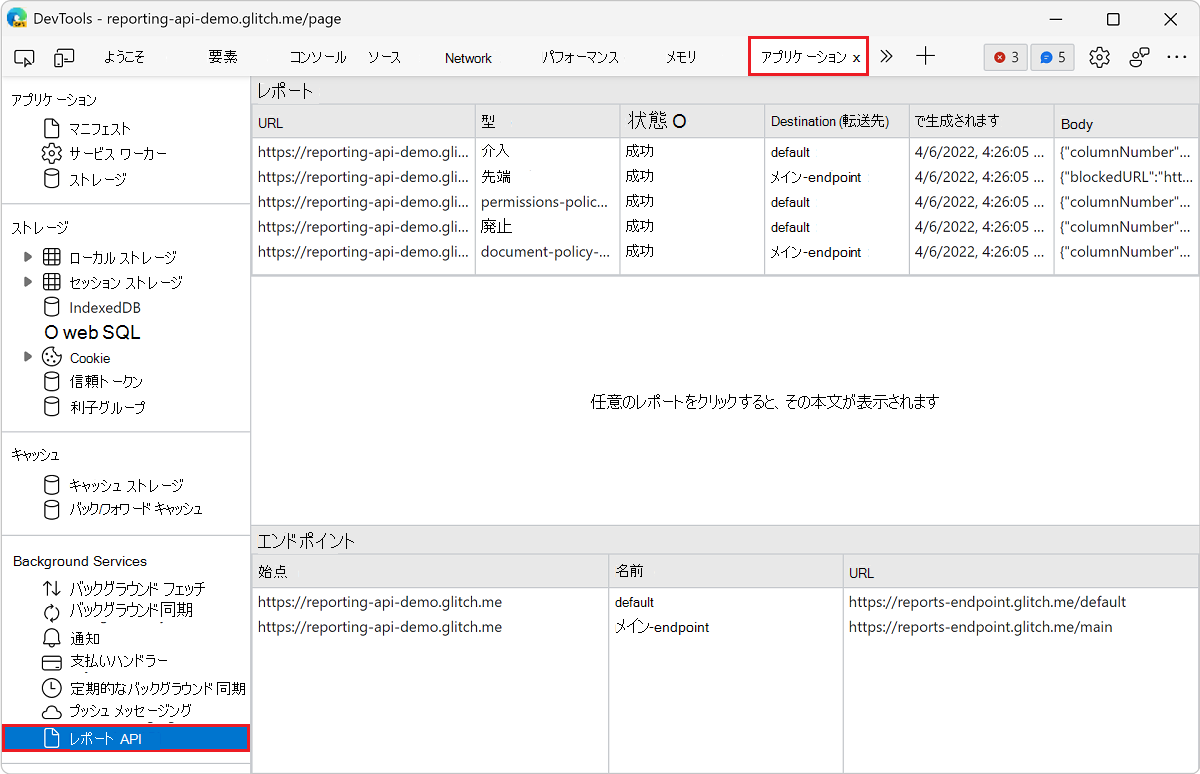Expand the ローカル ストレージ tree
1200x774 pixels.
coord(28,257)
